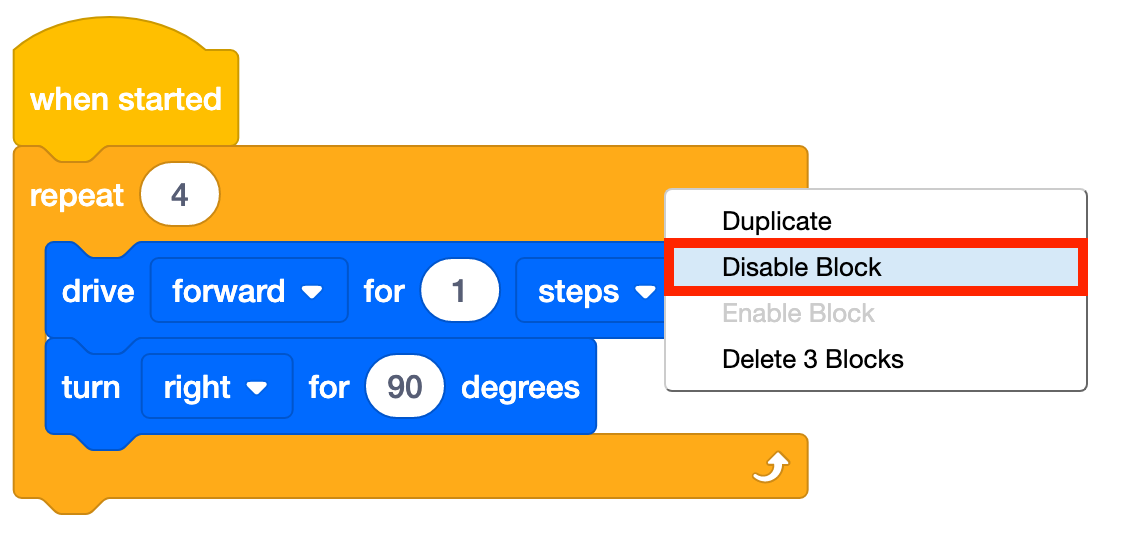Click the "for" text in the turn block

[x=328, y=388]
